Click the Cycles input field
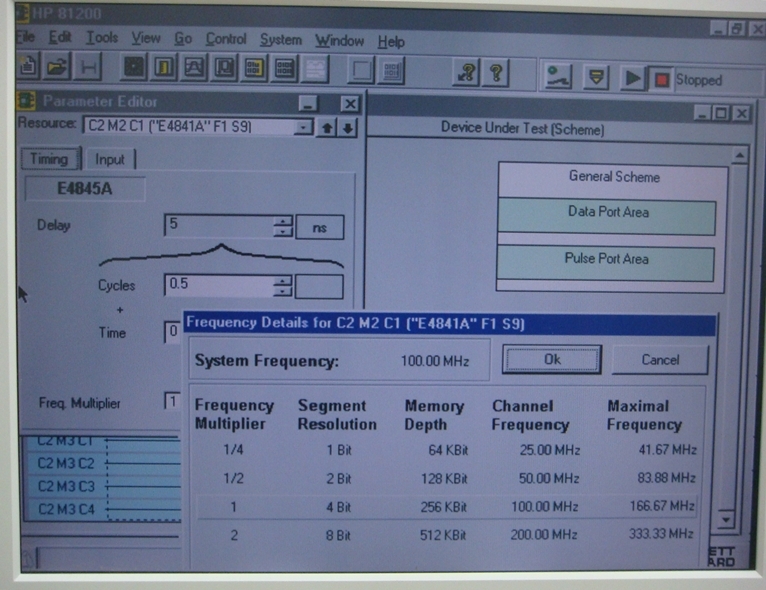The width and height of the screenshot is (766, 590). [218, 285]
